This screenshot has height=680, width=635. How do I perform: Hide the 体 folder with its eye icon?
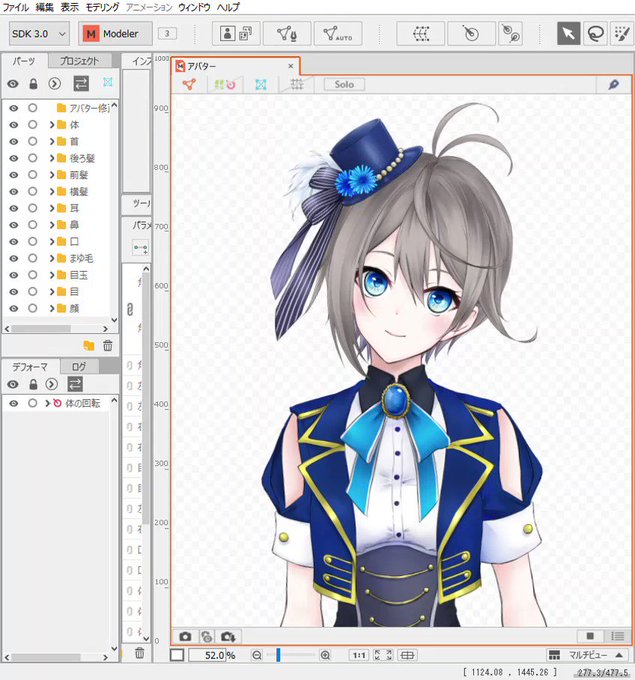click(x=14, y=125)
